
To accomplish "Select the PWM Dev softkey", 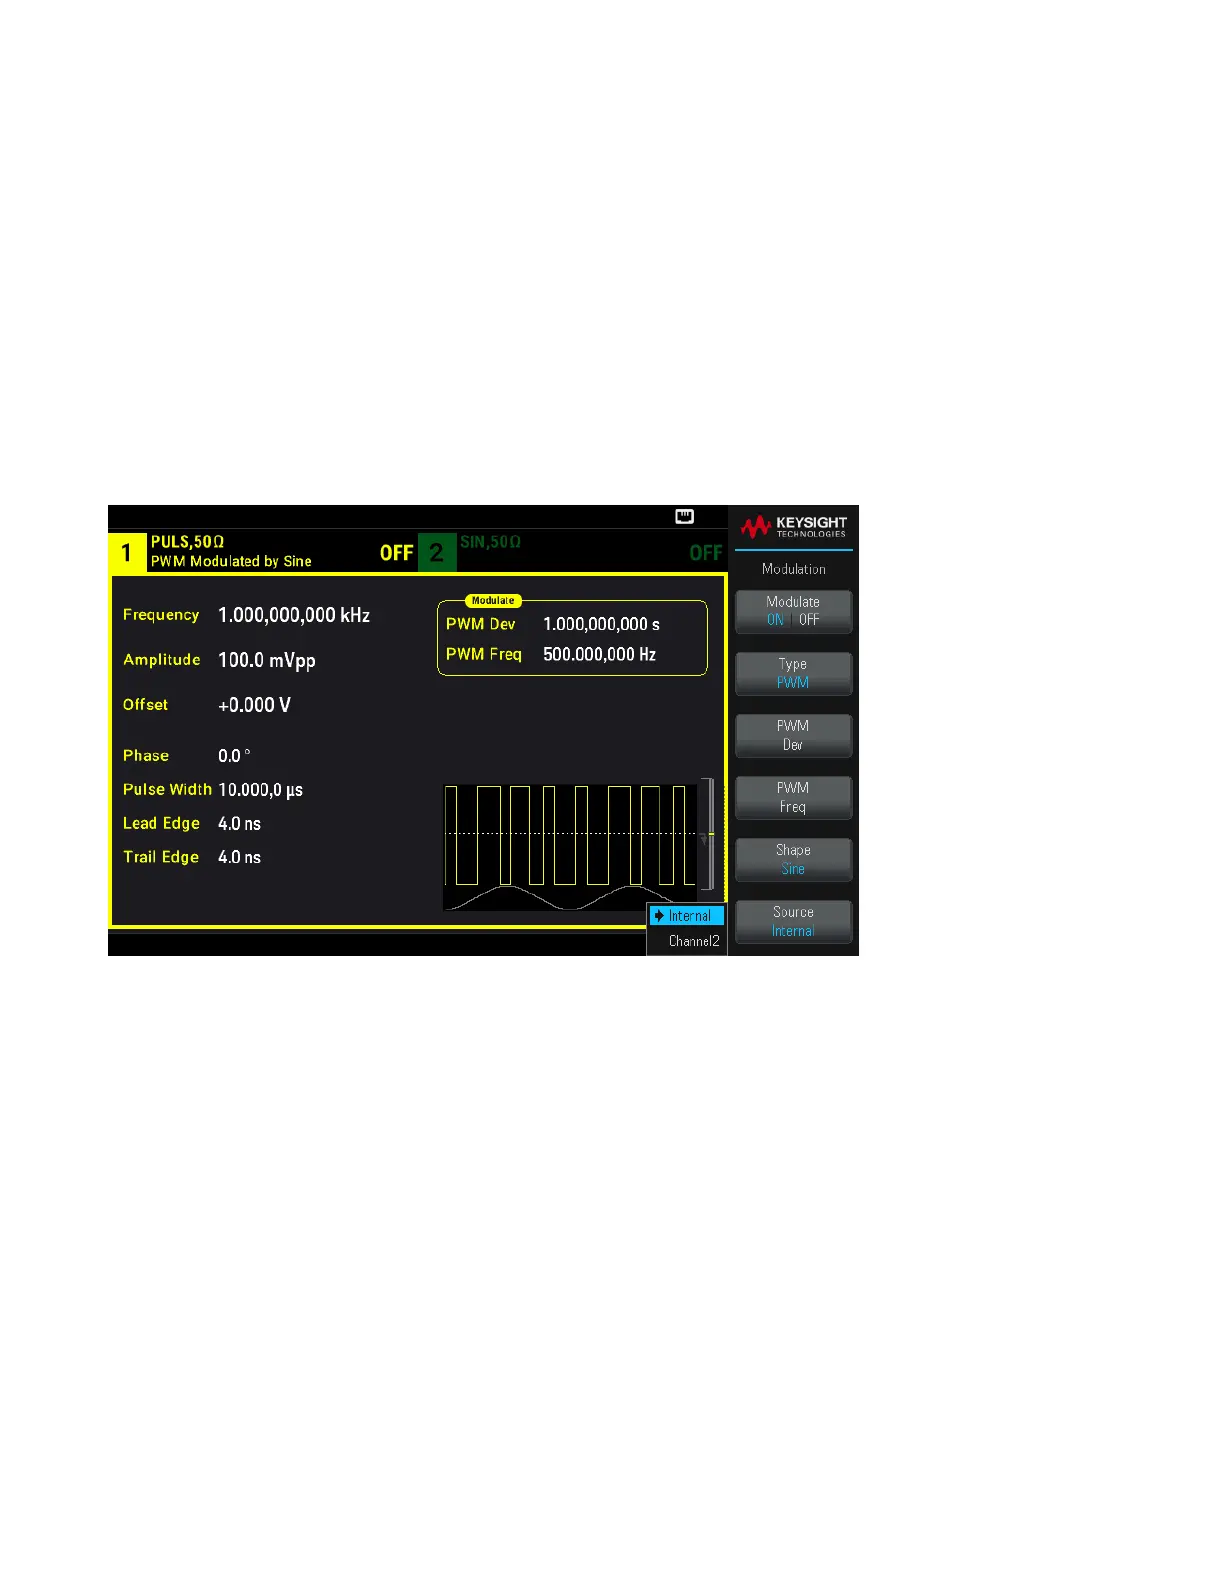I will coord(793,735).
